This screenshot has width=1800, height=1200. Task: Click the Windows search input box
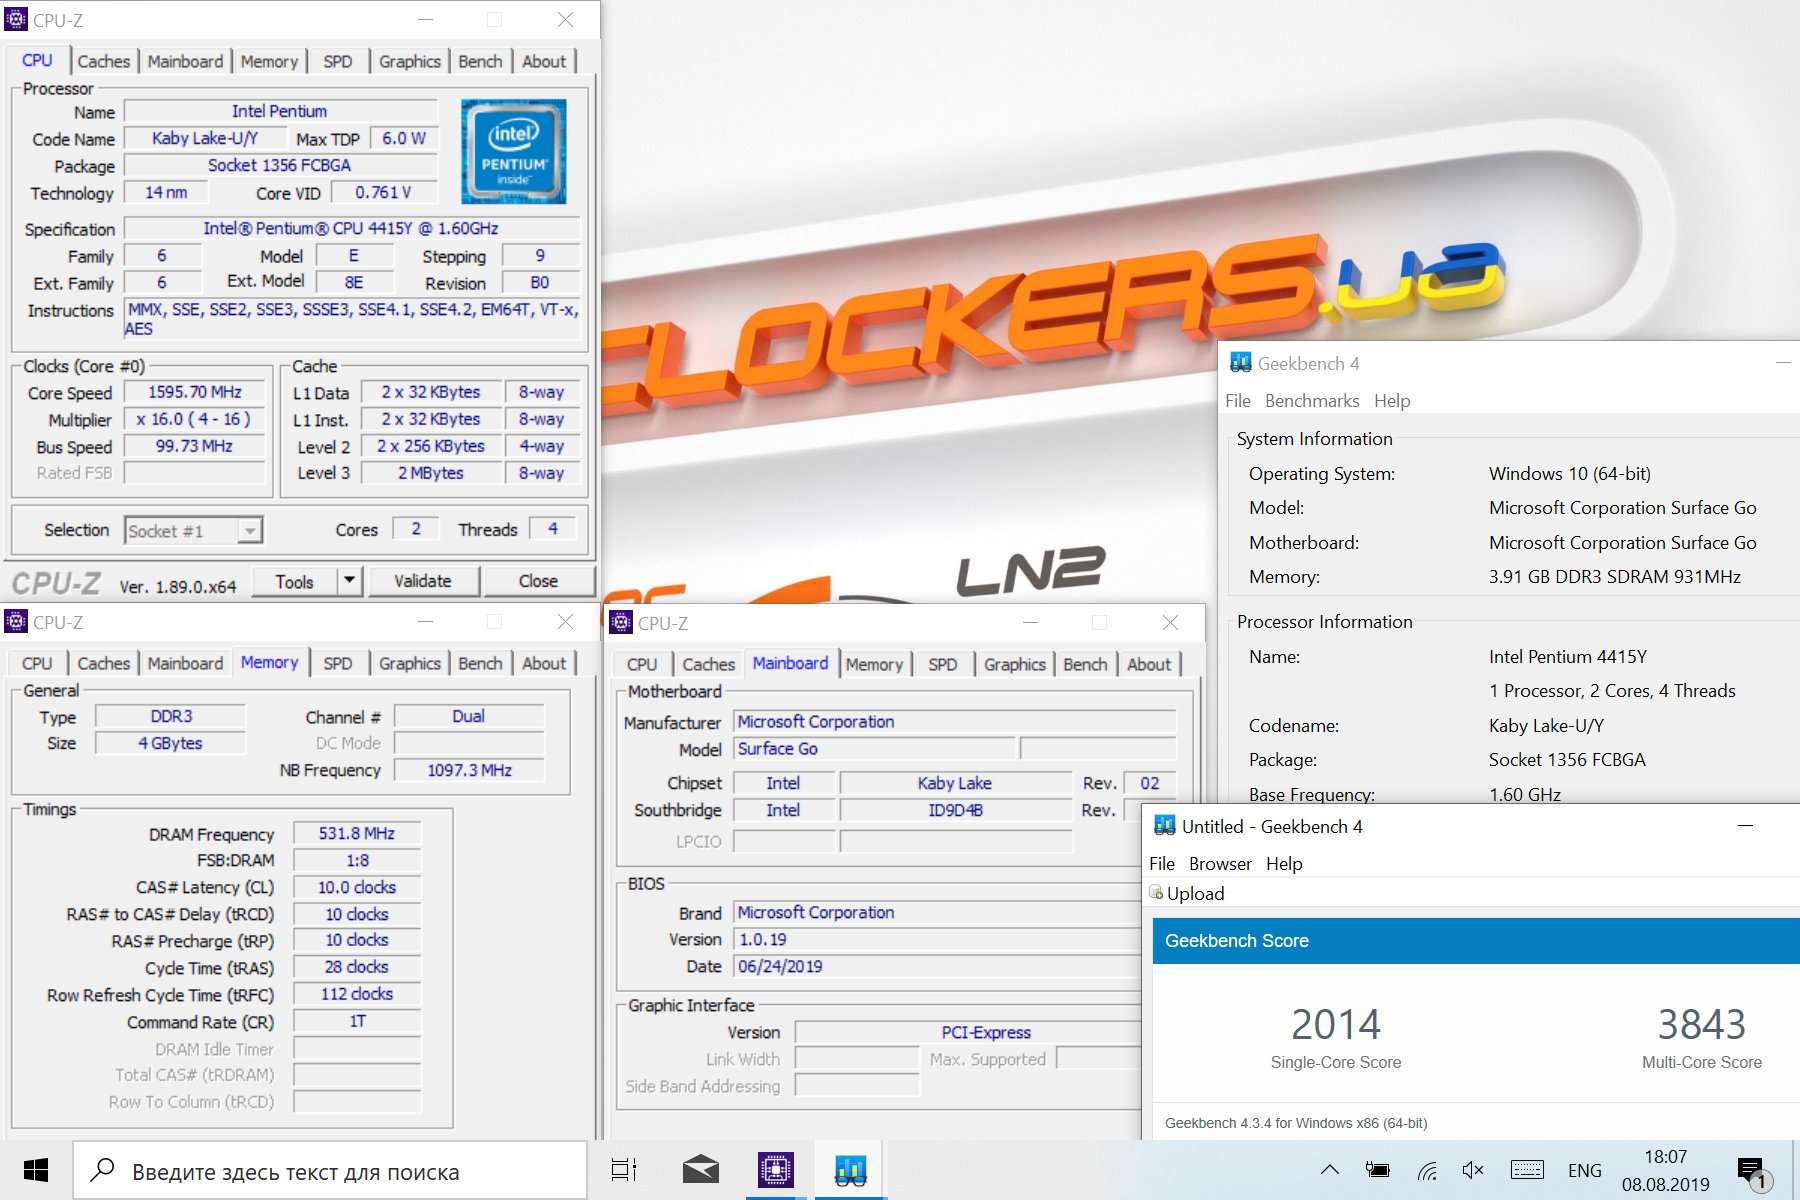(x=330, y=1170)
